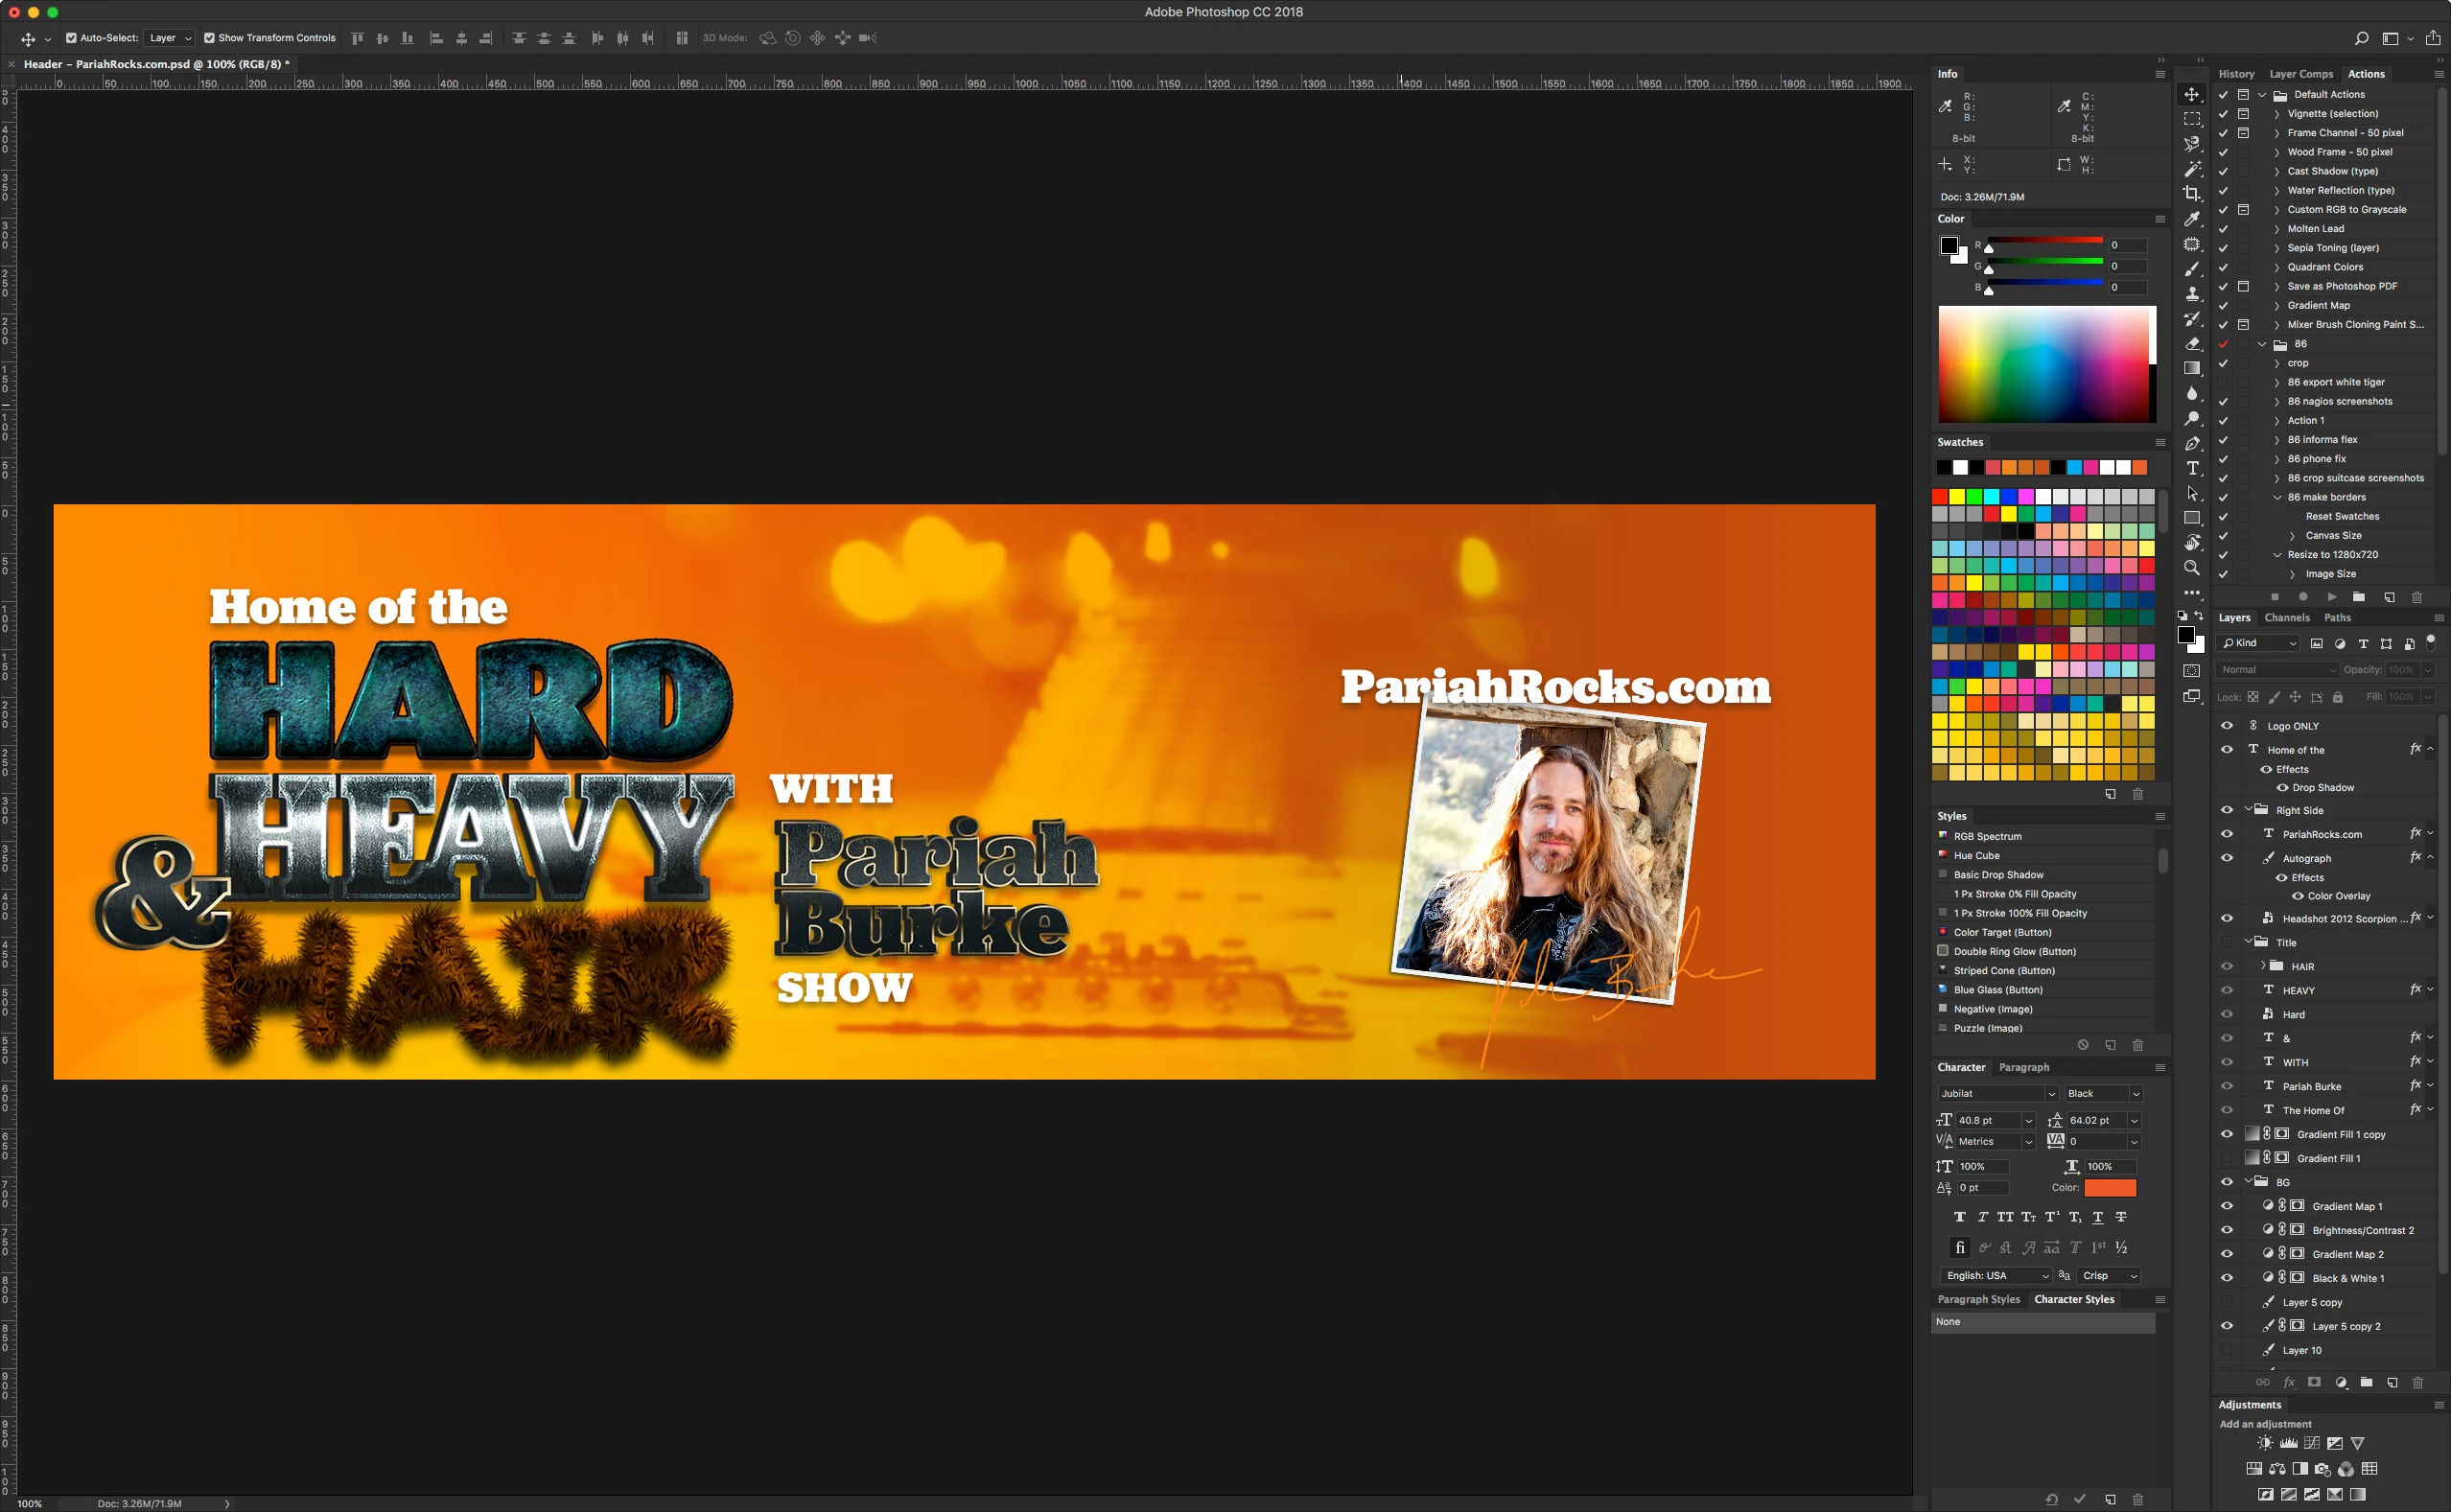
Task: Hide the PariahRocks.com text layer
Action: click(2226, 834)
